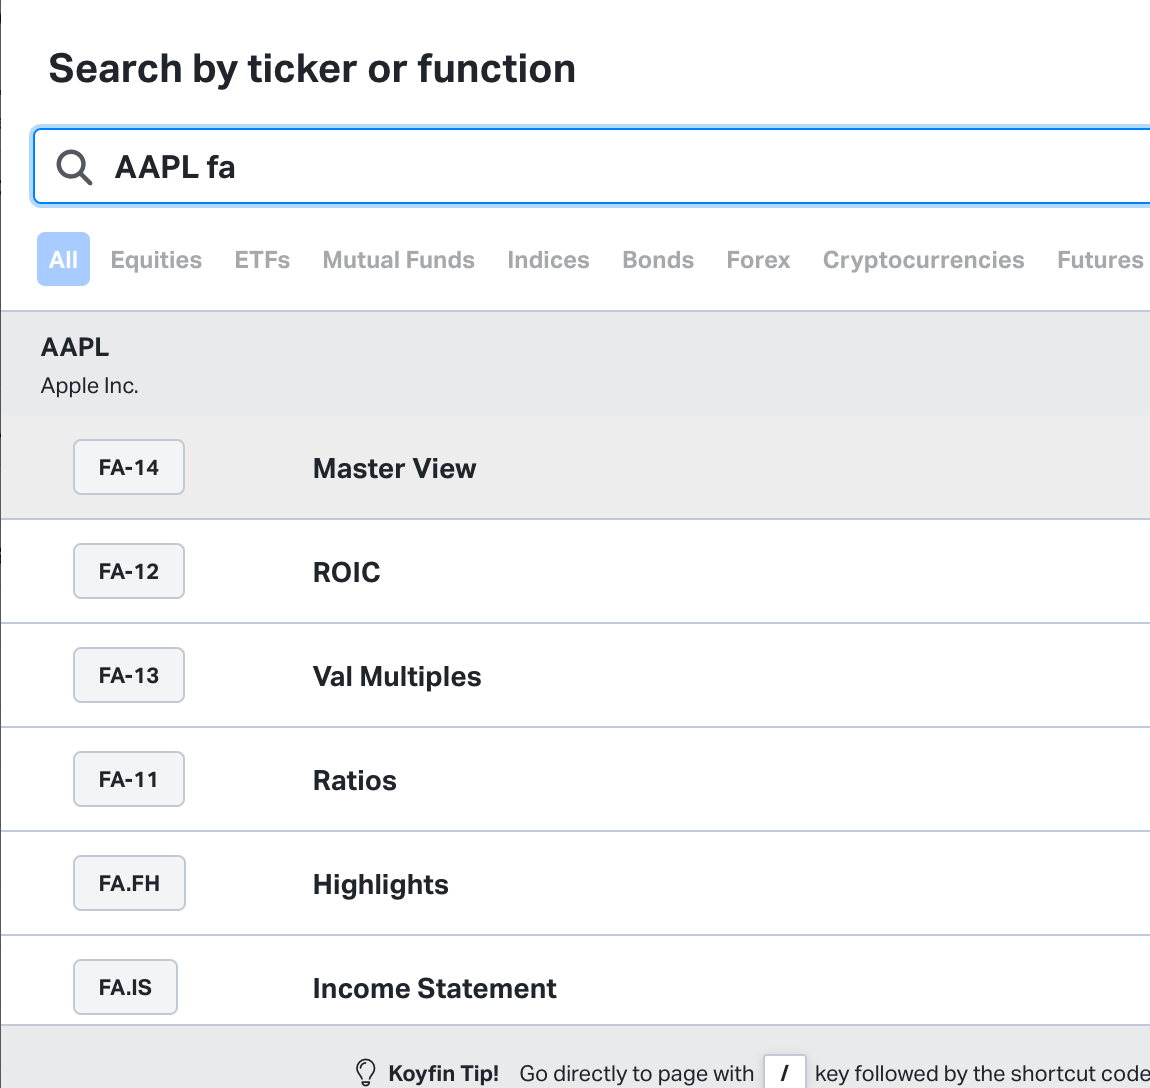
Task: Switch to the Forex tab
Action: 758,260
